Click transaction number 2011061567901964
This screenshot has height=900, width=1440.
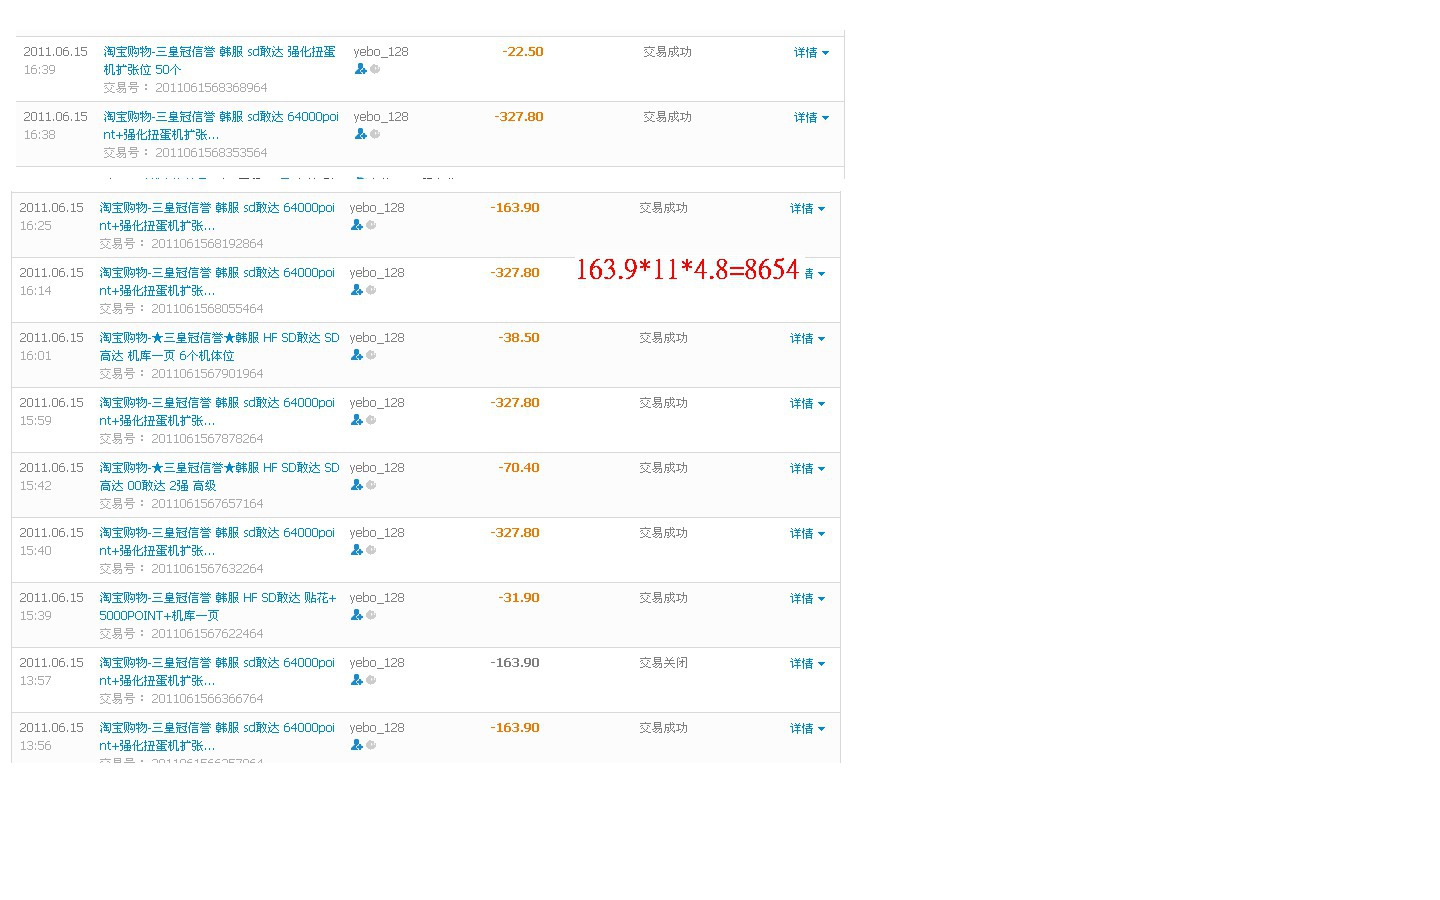click(x=207, y=374)
